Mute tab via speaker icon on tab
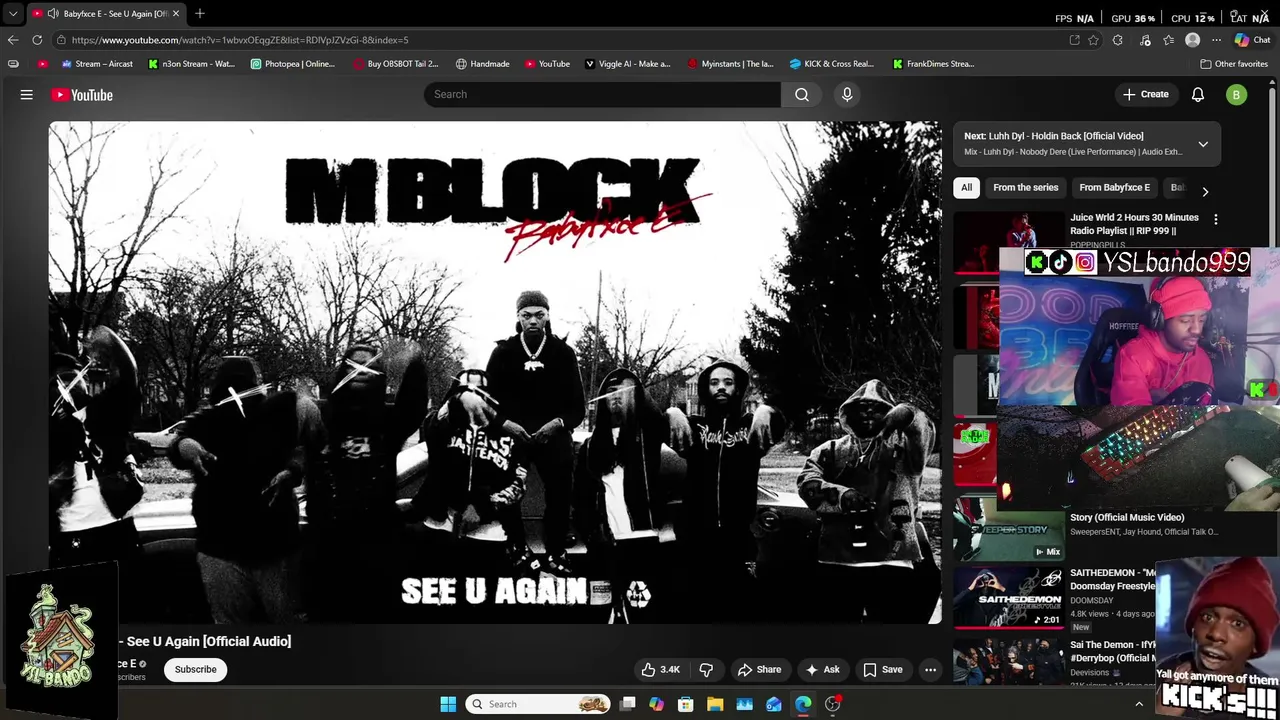Viewport: 1280px width, 720px height. (52, 14)
